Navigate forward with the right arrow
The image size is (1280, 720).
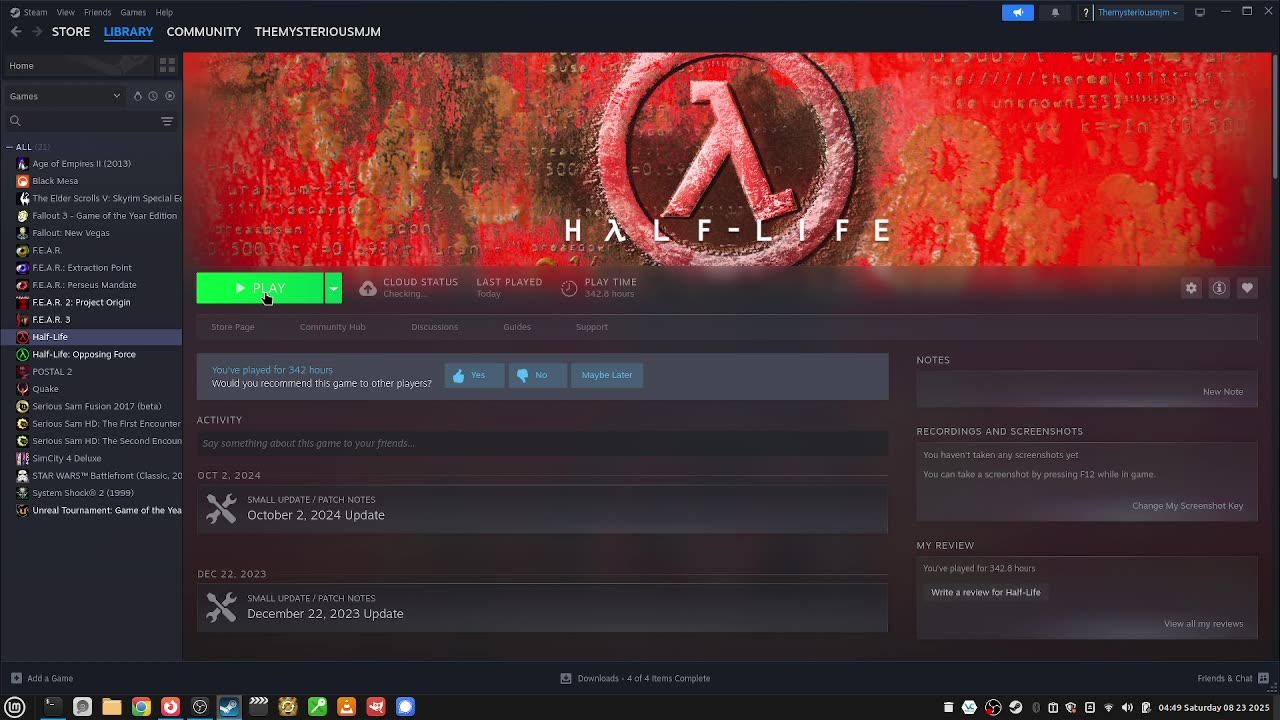pos(37,32)
